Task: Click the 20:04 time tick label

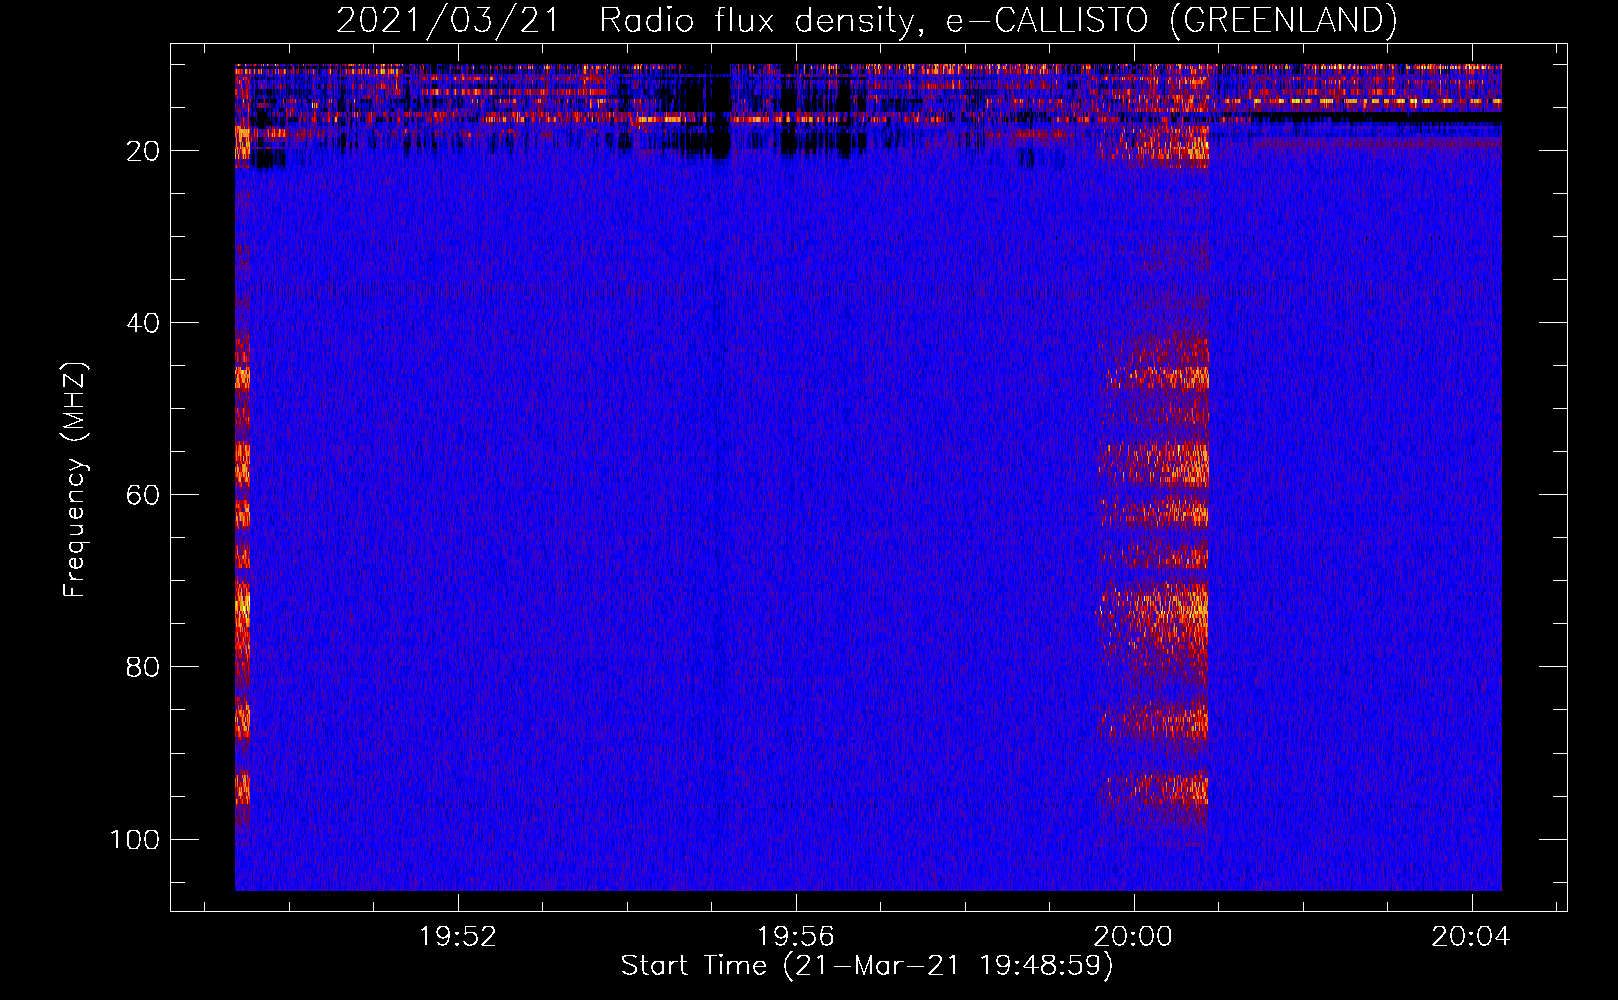Action: [x=1471, y=937]
